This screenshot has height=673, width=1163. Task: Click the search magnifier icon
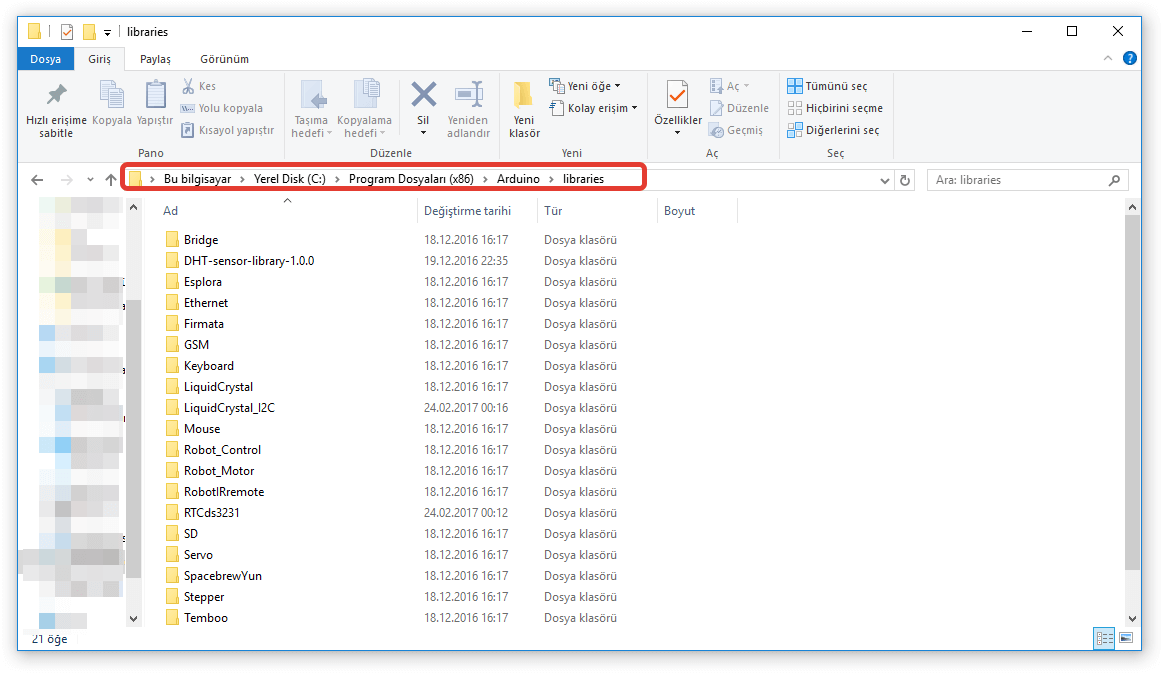[x=1114, y=180]
